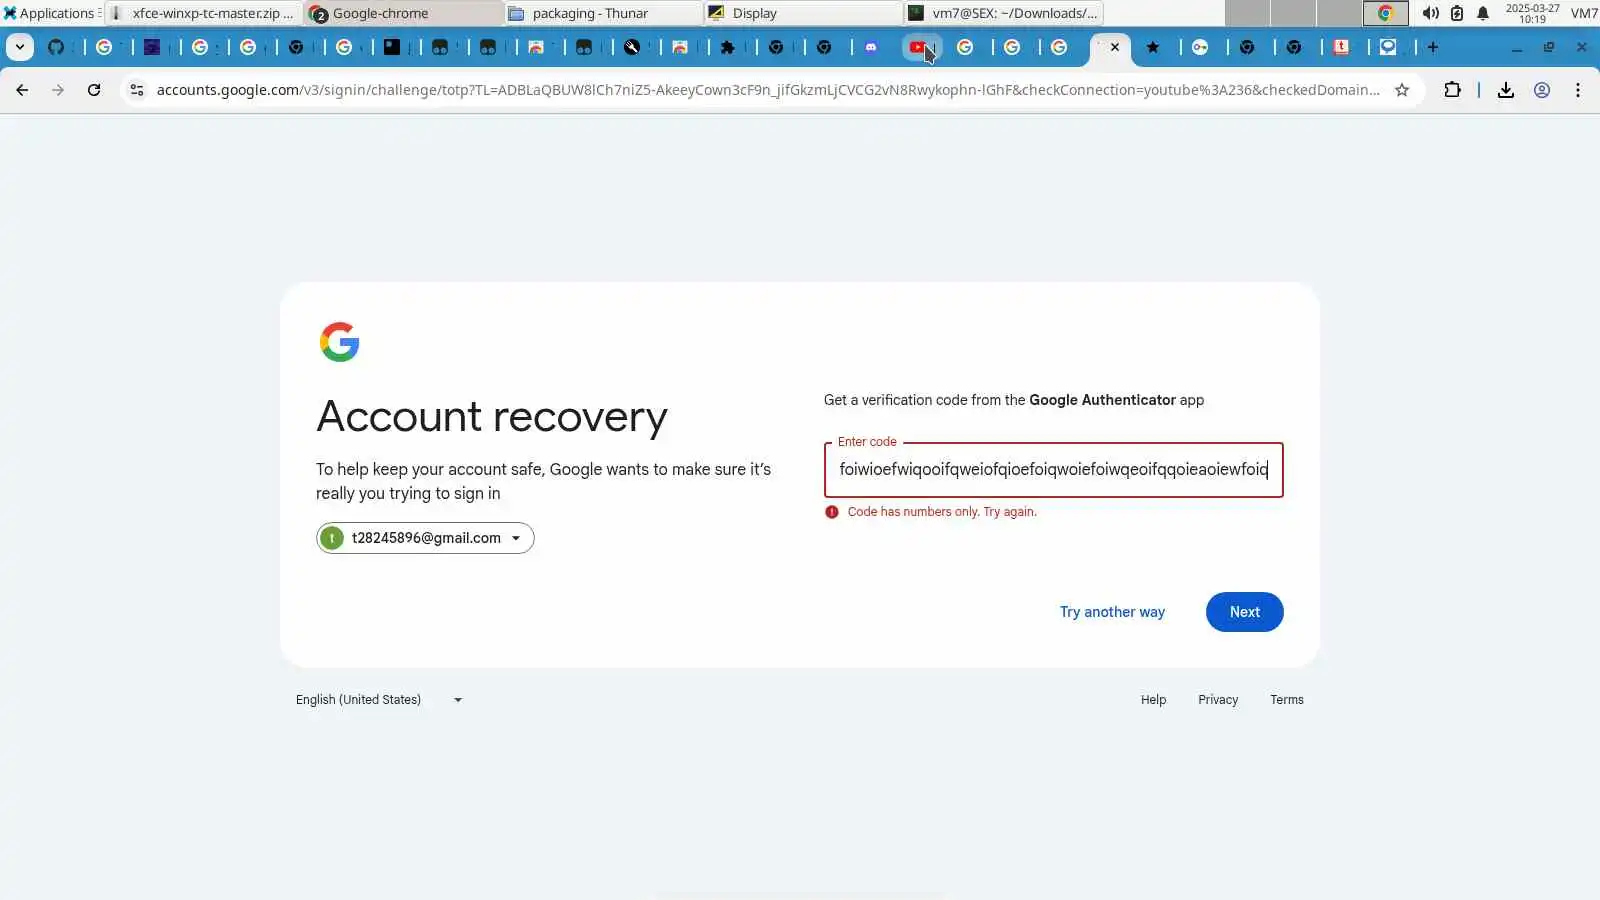Go back to previous page

tap(22, 90)
